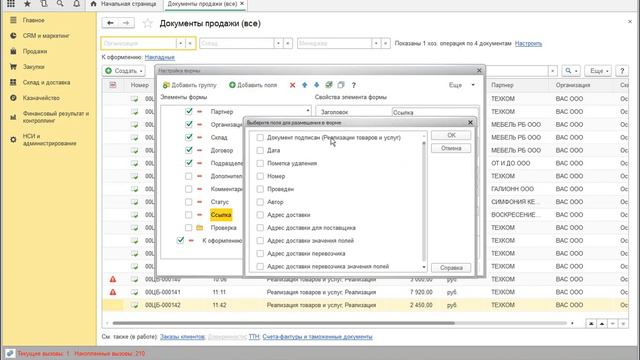Open Закупки section in sidebar
Viewport: 640px width, 360px height.
point(33,67)
